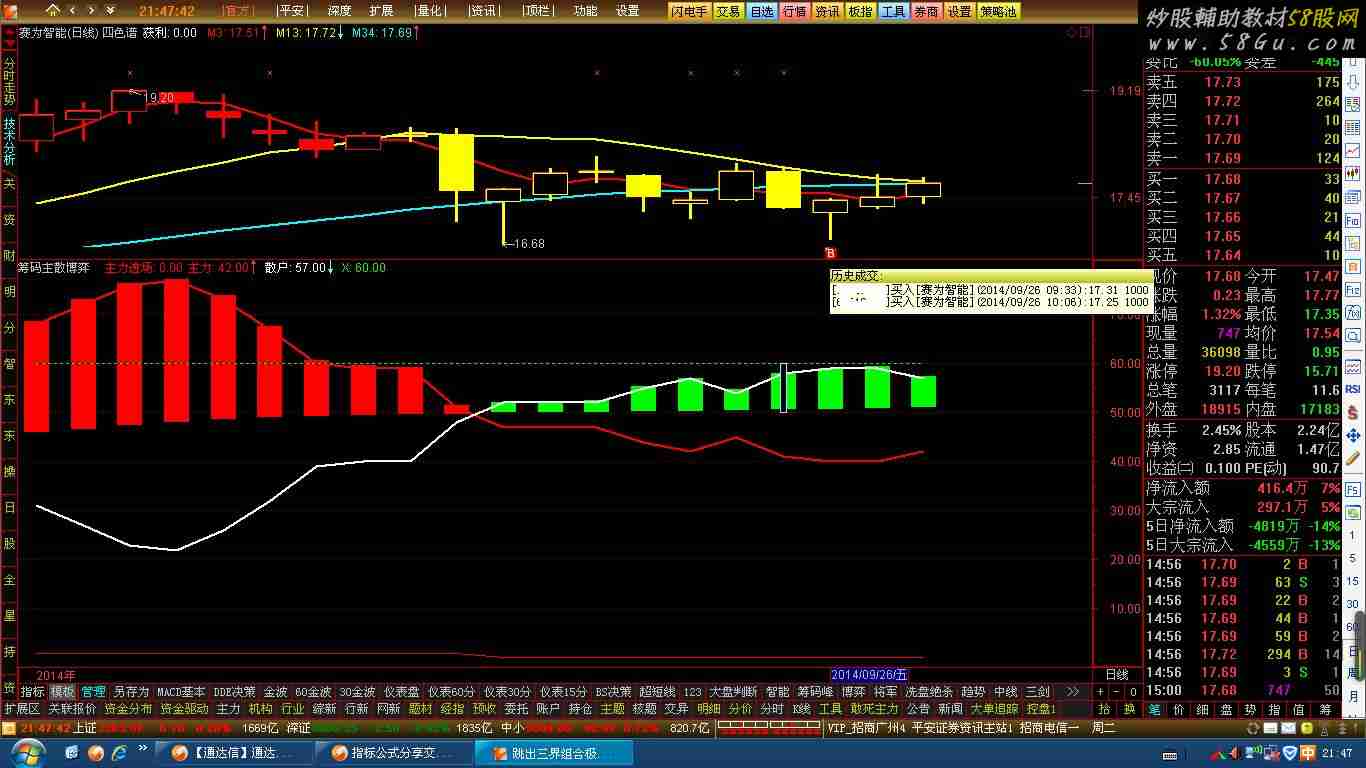Select the 资金分布 tab in bottom row
This screenshot has height=768, width=1366.
point(128,709)
